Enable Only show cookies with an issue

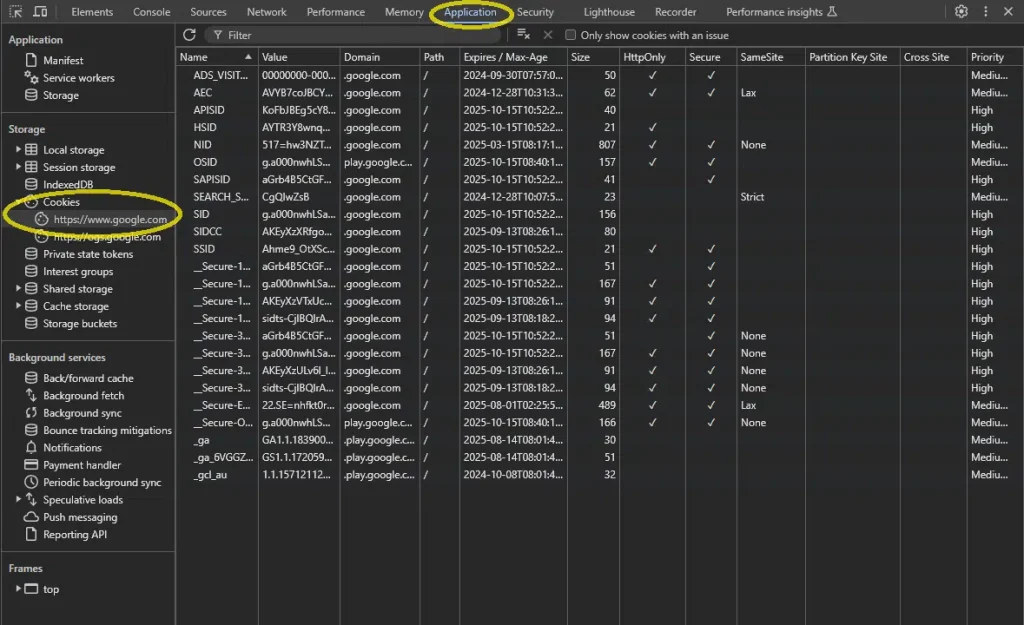point(571,35)
